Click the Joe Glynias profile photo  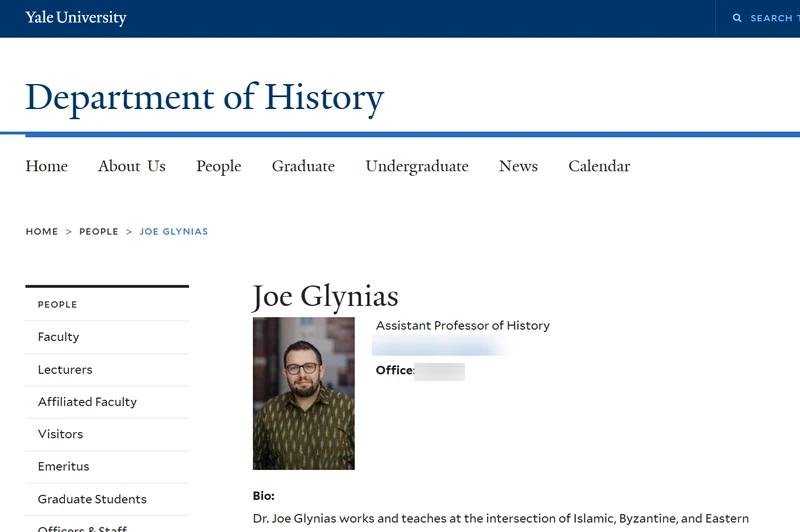(x=304, y=393)
